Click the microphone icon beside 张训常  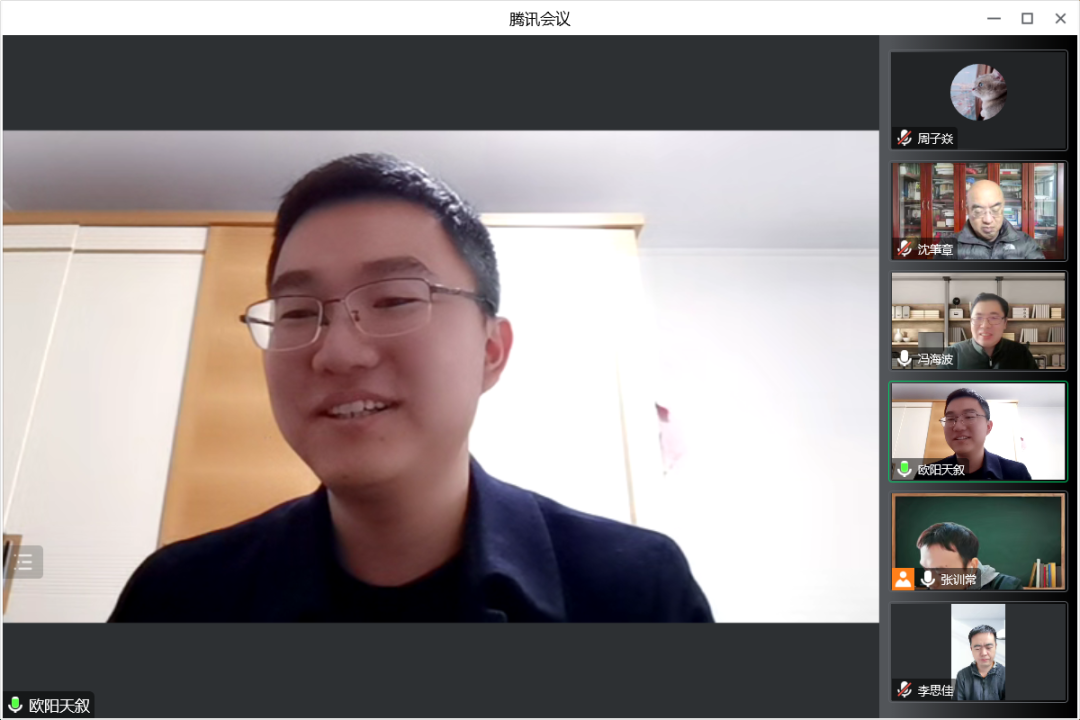point(928,578)
